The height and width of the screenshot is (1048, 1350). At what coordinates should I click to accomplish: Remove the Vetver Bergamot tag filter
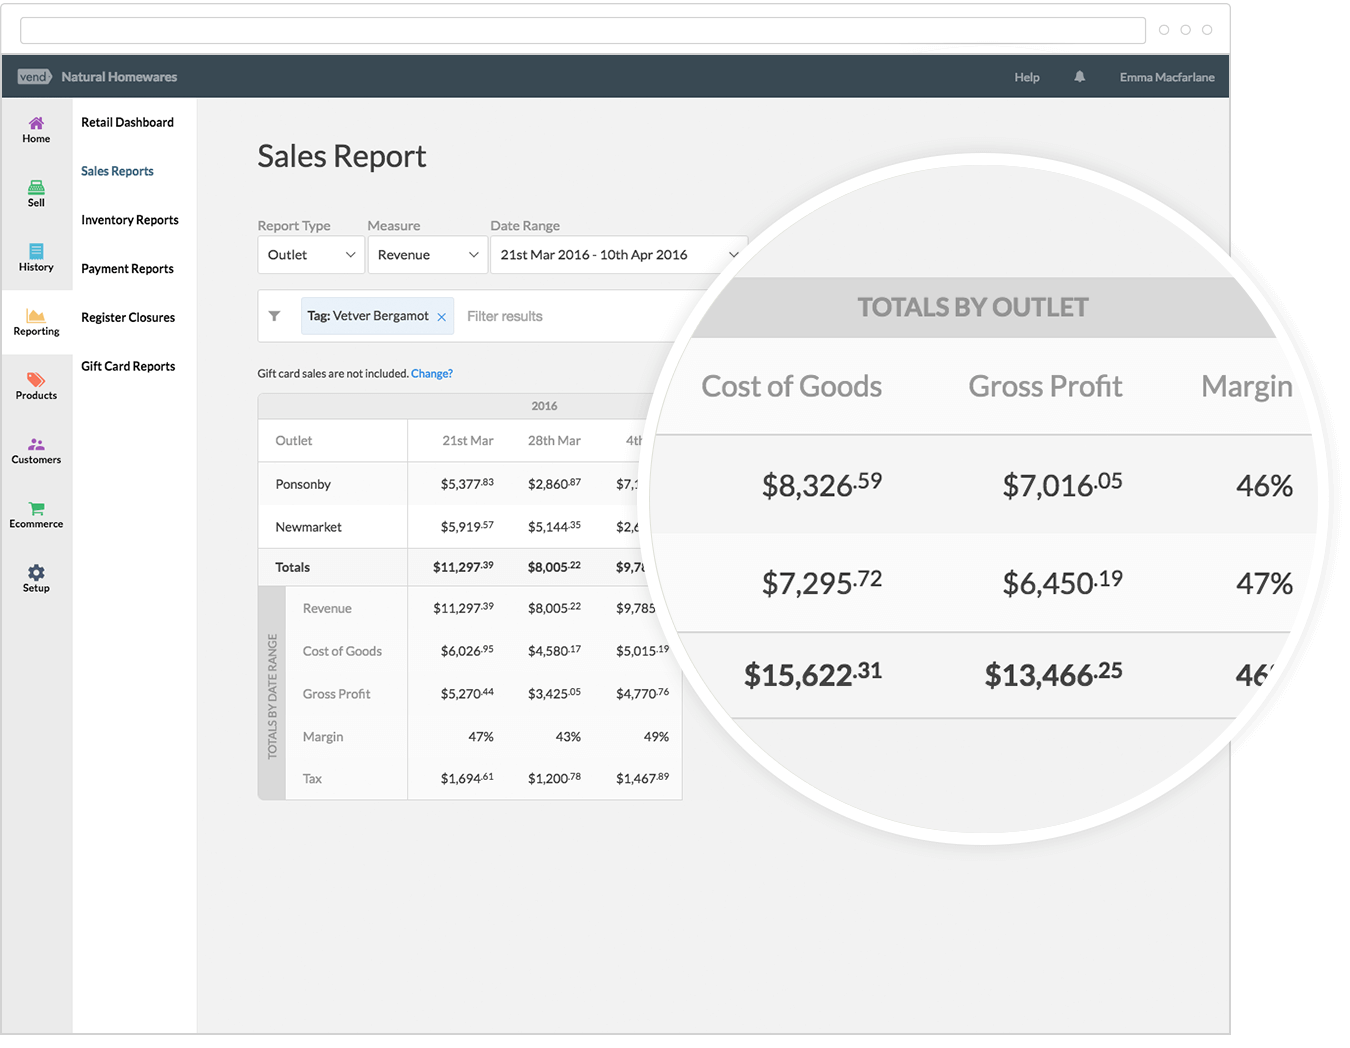[441, 315]
